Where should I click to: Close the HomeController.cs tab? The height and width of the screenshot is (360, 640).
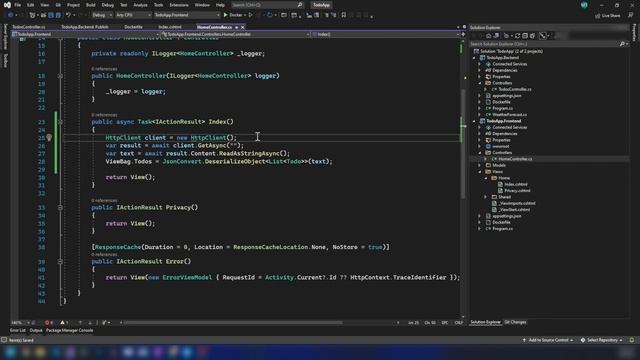coord(242,27)
